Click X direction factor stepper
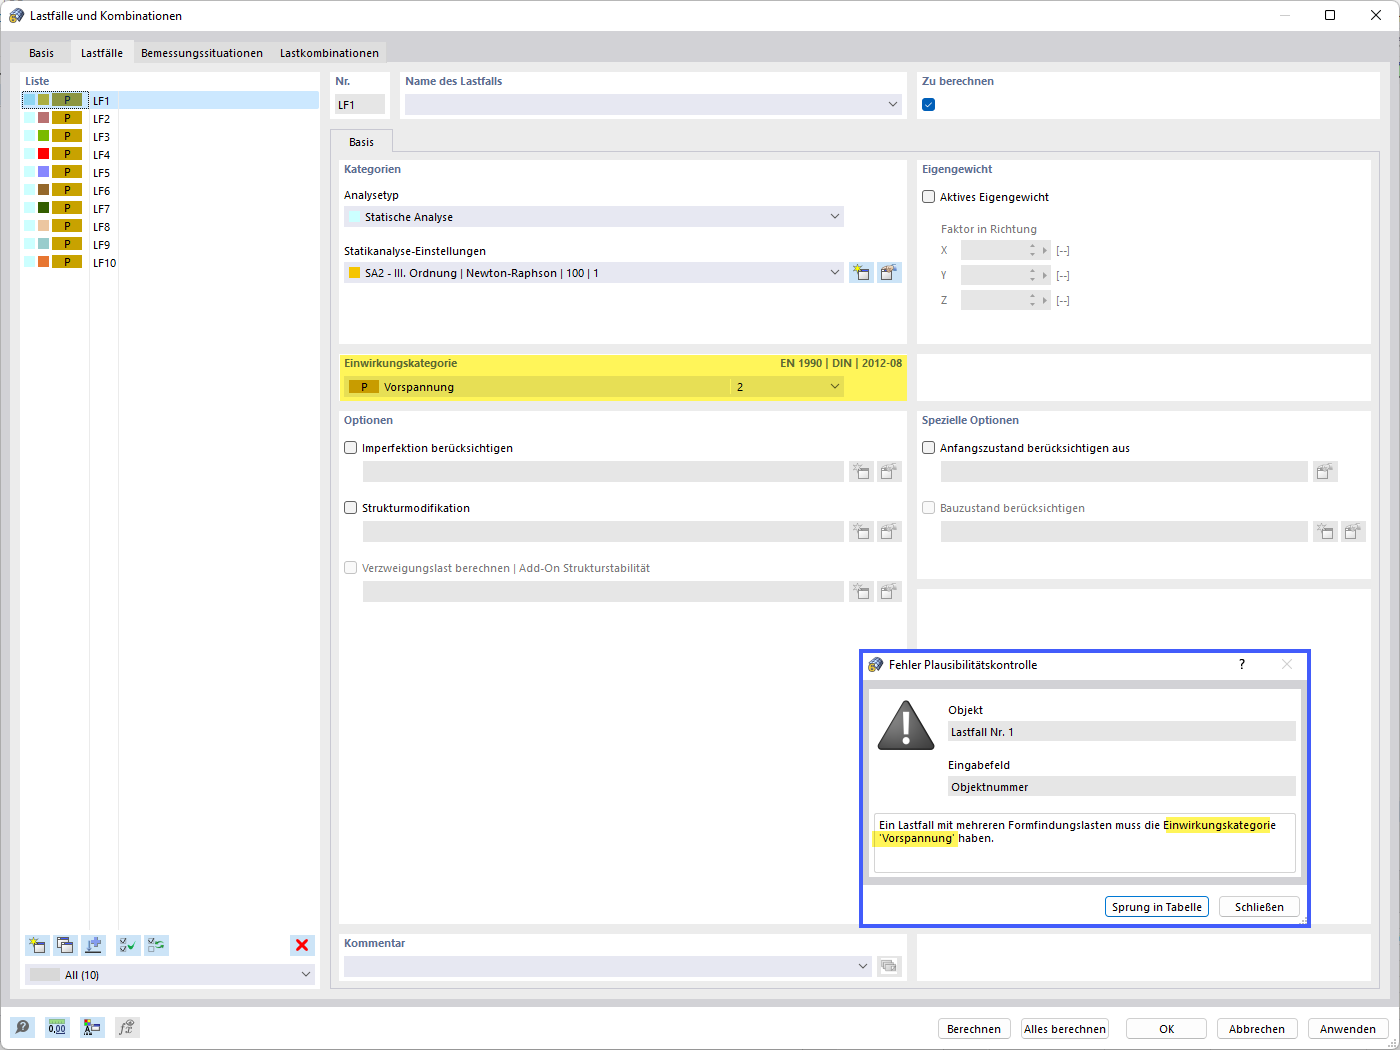The height and width of the screenshot is (1050, 1400). pyautogui.click(x=1033, y=251)
